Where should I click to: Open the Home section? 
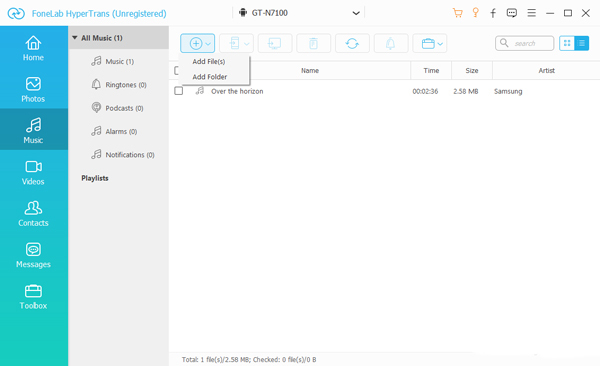click(34, 48)
